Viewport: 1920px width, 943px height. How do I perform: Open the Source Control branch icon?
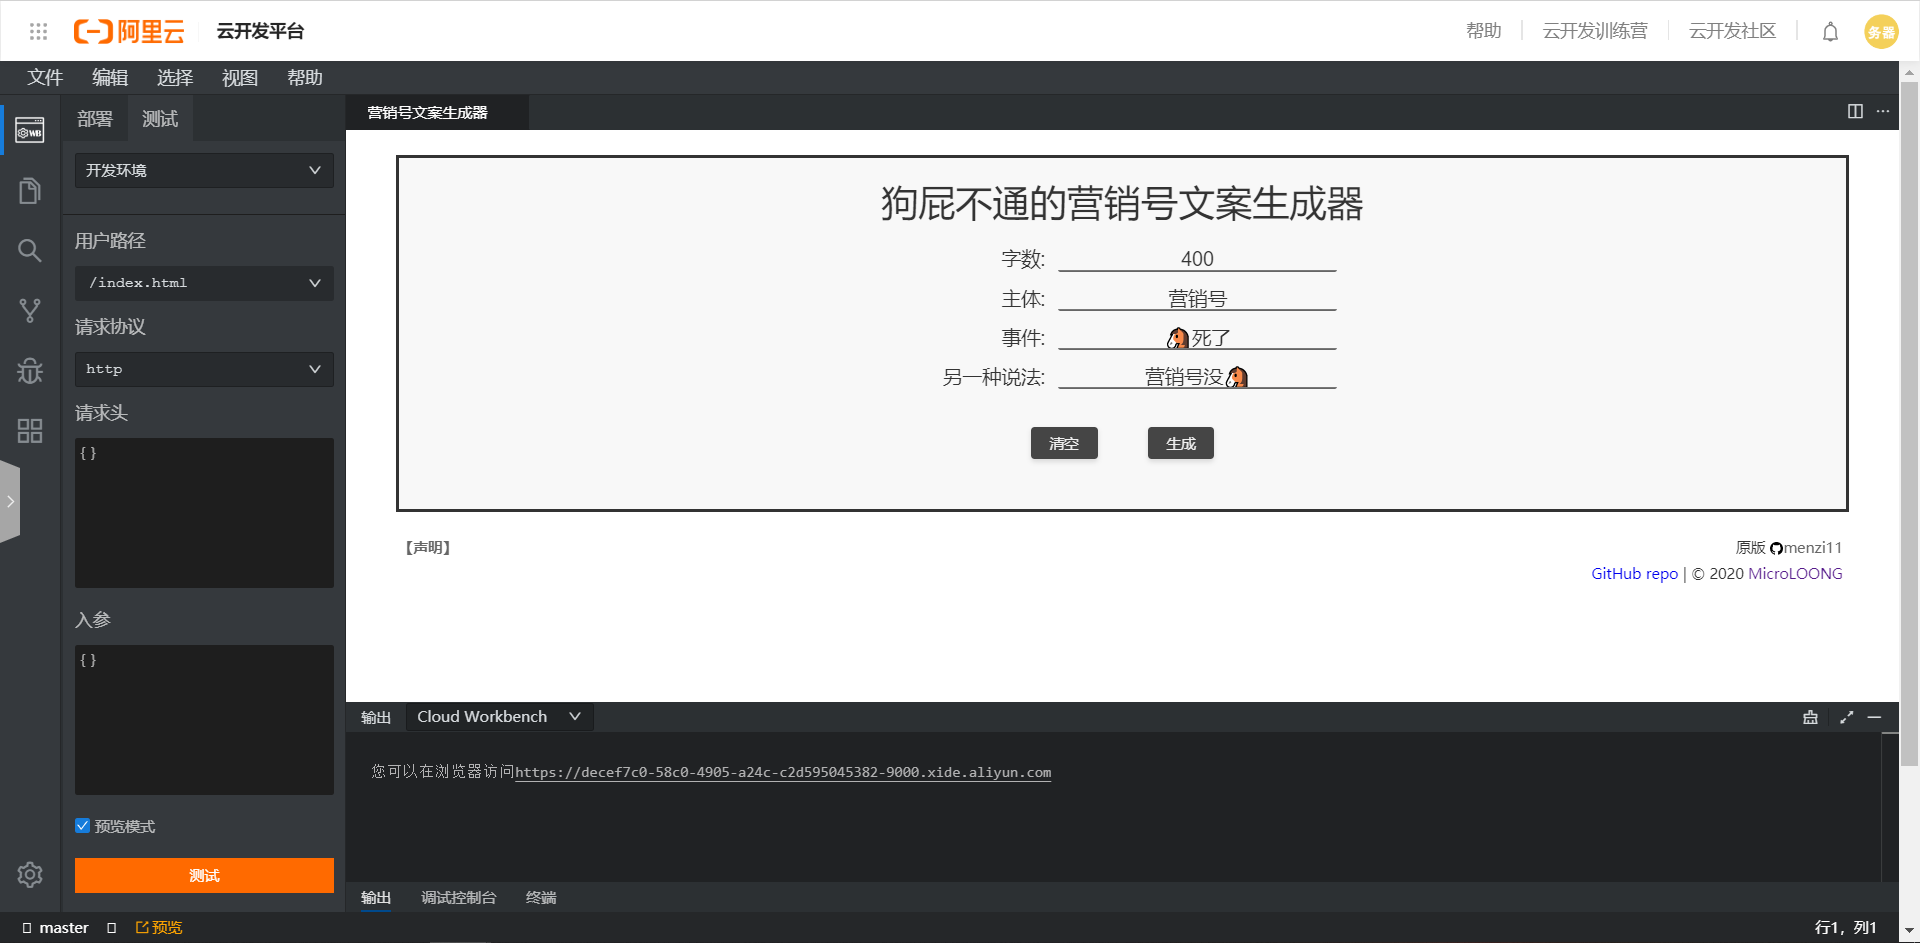30,311
